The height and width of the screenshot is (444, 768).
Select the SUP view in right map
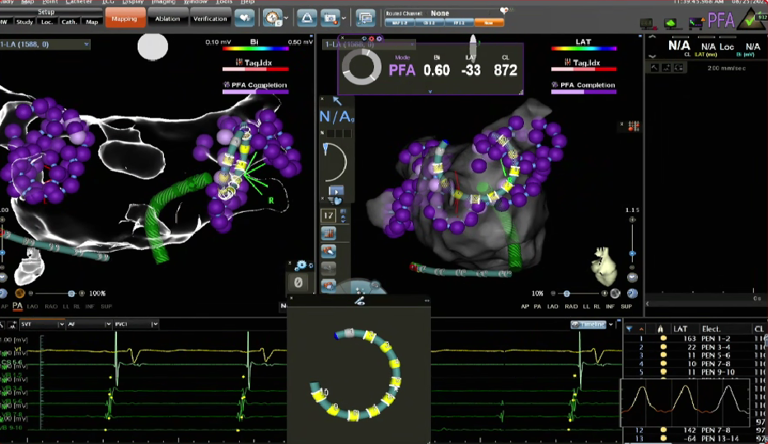pyautogui.click(x=626, y=305)
